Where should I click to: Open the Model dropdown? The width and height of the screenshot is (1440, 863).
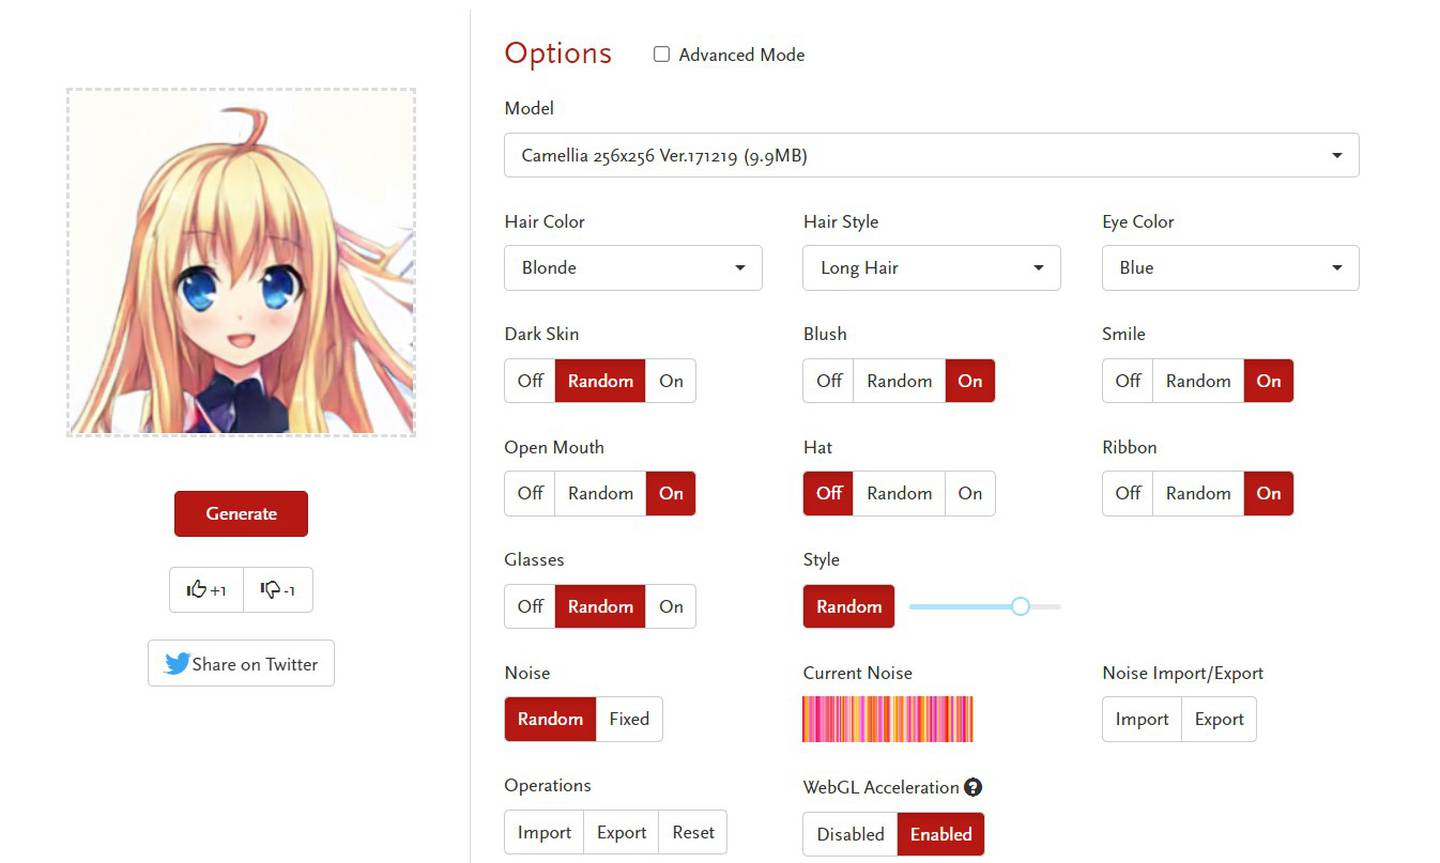pyautogui.click(x=931, y=155)
